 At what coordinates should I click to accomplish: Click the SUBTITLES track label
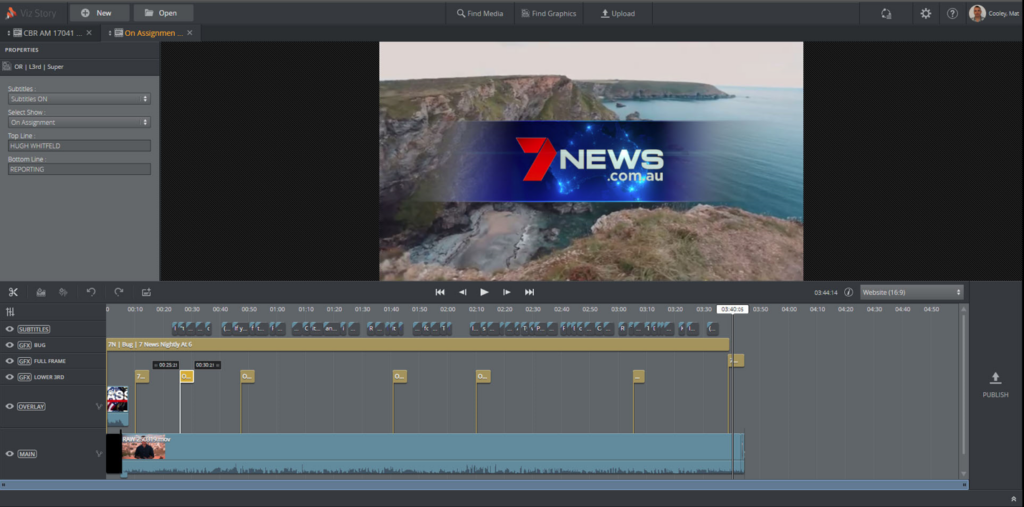pyautogui.click(x=34, y=329)
